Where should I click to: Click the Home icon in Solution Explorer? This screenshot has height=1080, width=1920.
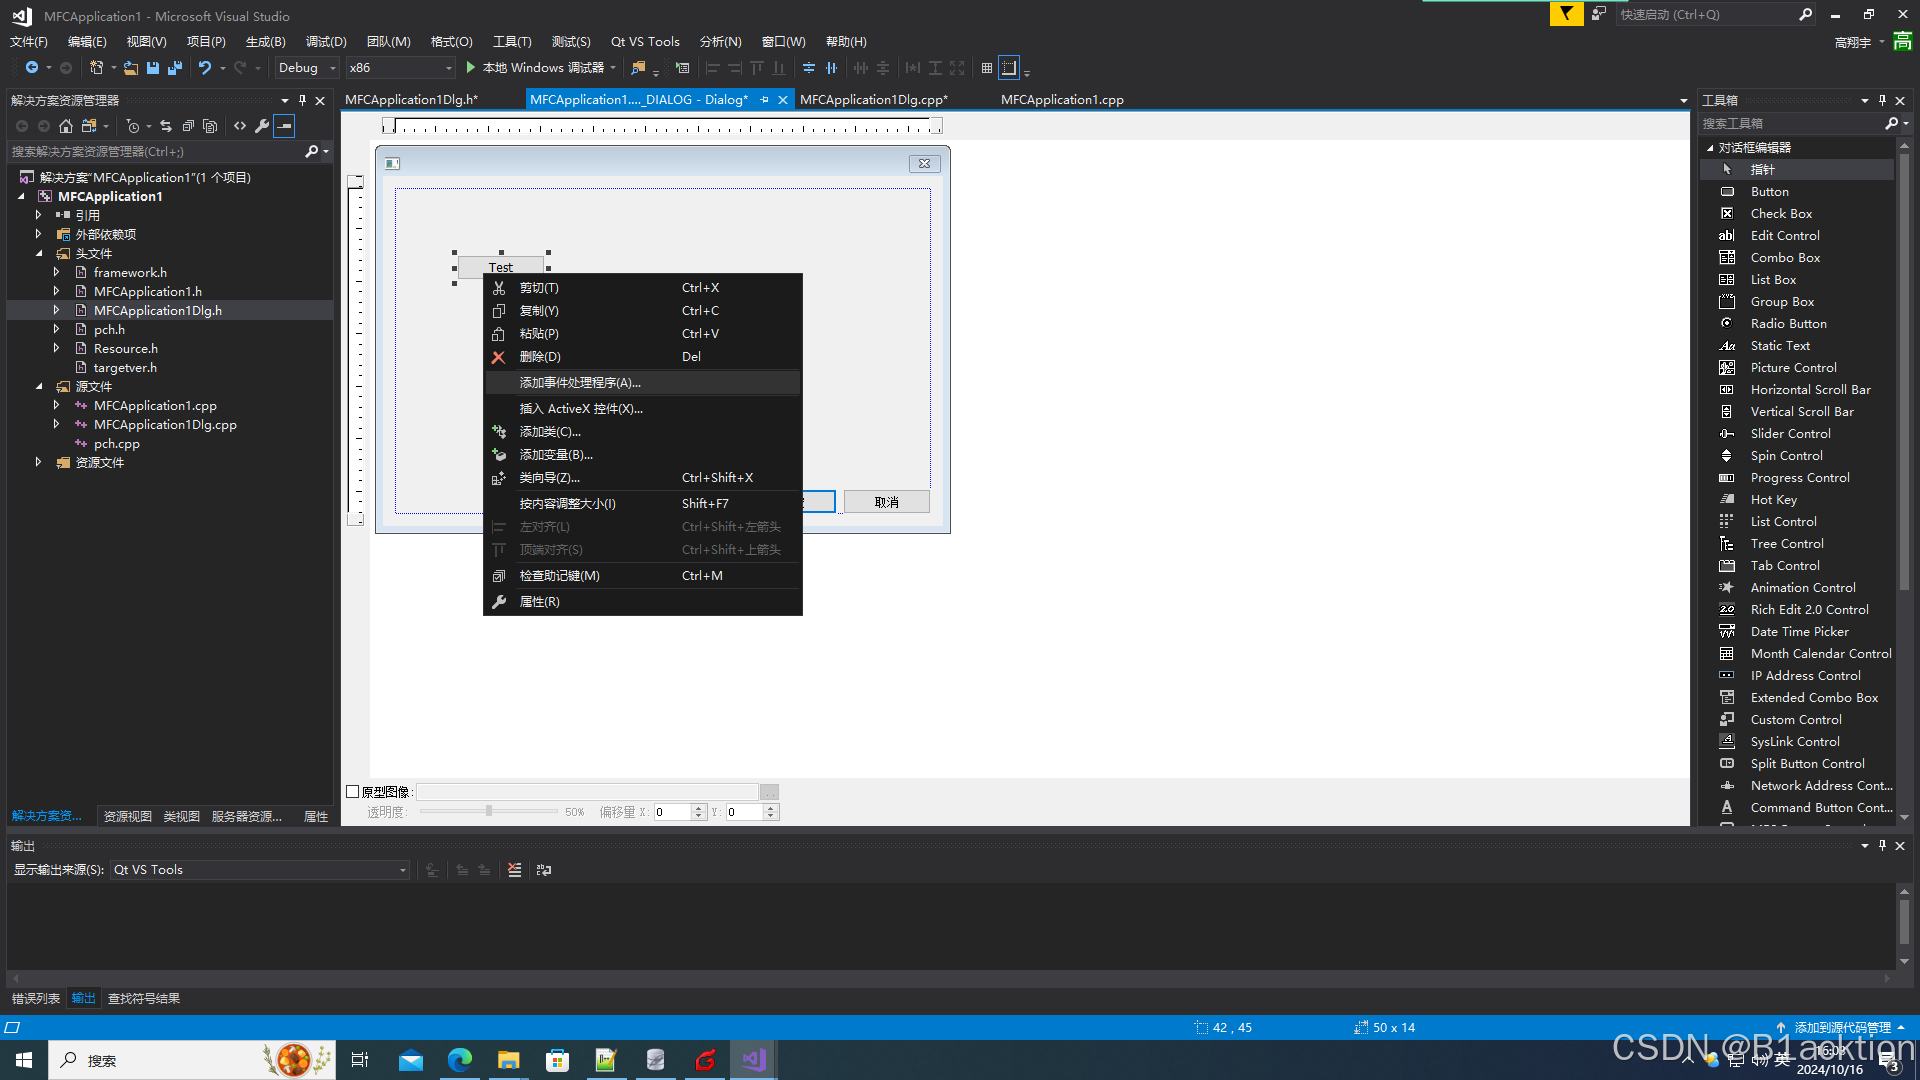pyautogui.click(x=66, y=126)
